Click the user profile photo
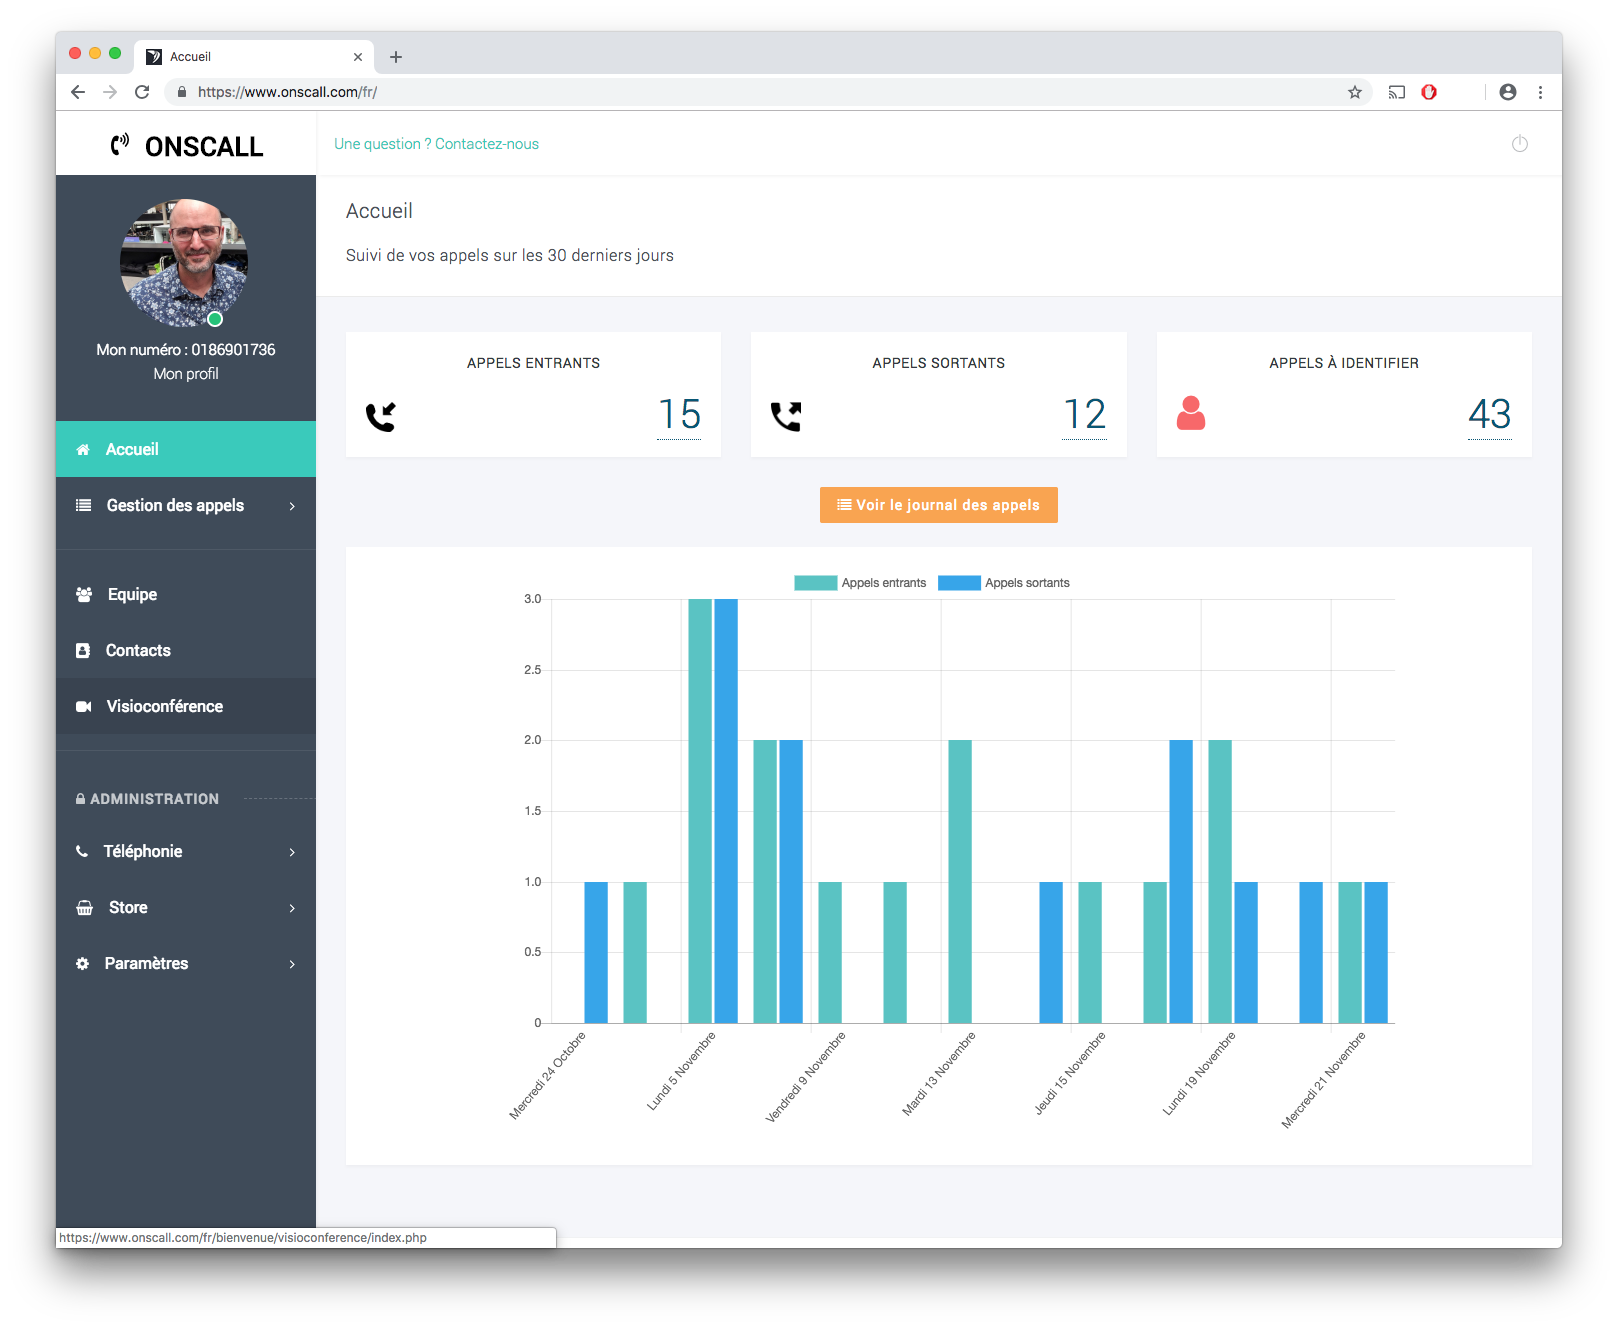Image resolution: width=1618 pixels, height=1328 pixels. click(185, 263)
